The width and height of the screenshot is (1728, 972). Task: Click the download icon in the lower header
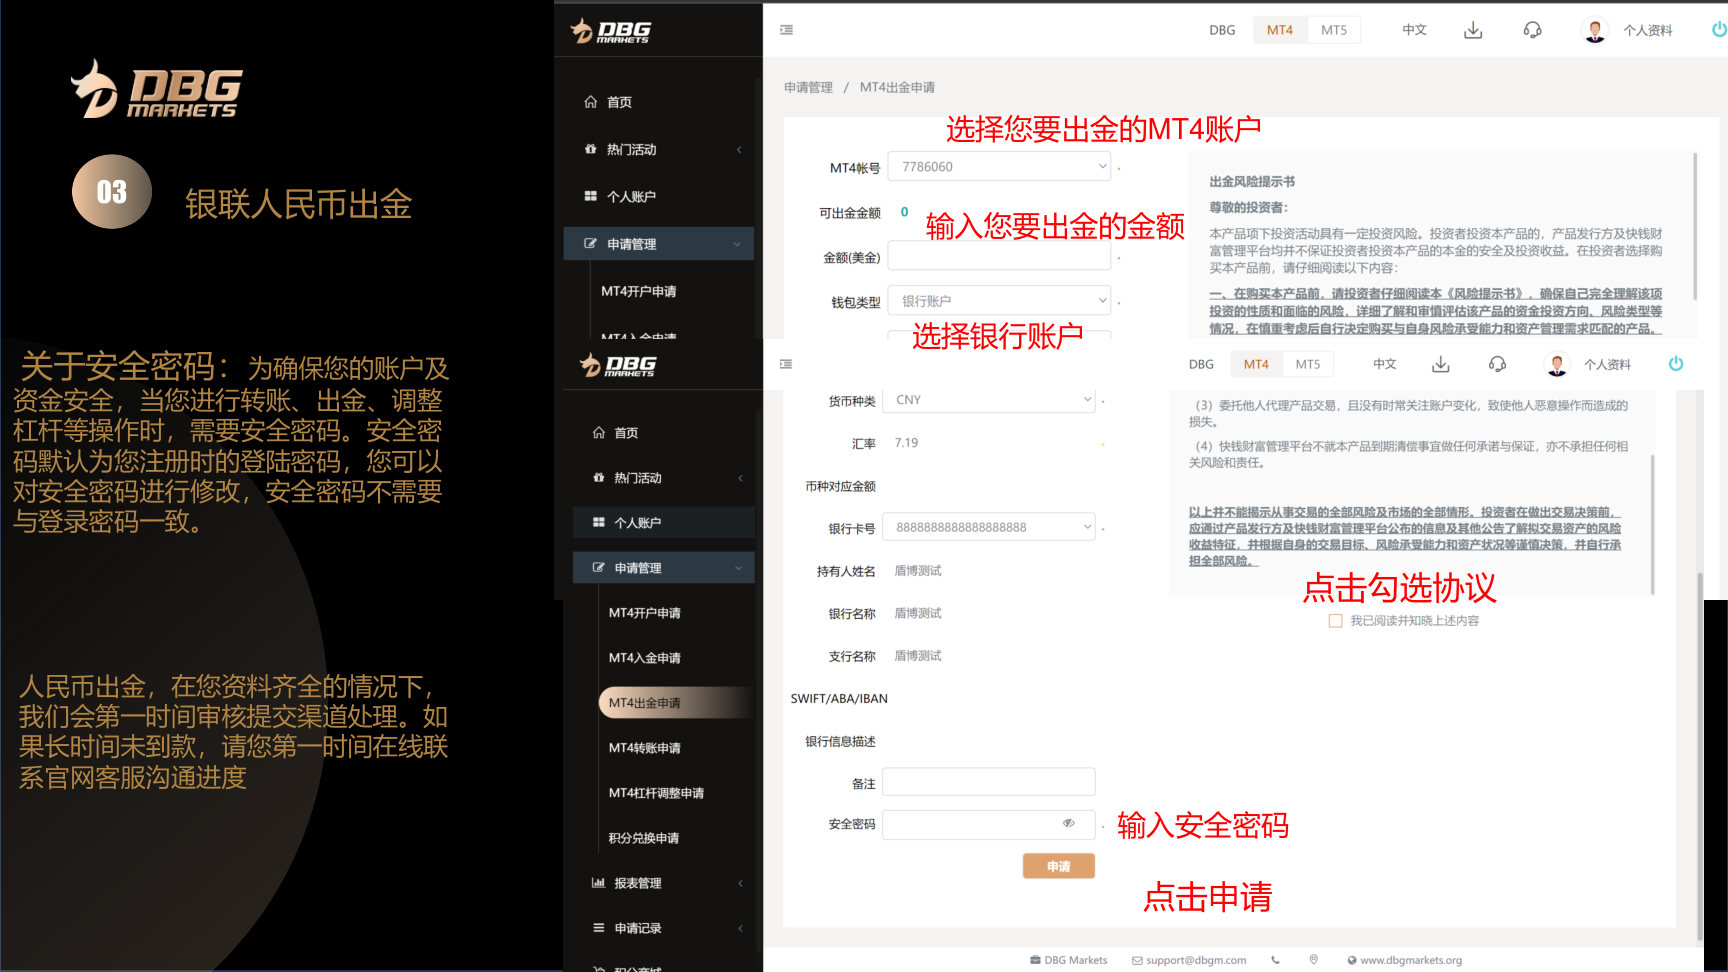click(x=1441, y=364)
